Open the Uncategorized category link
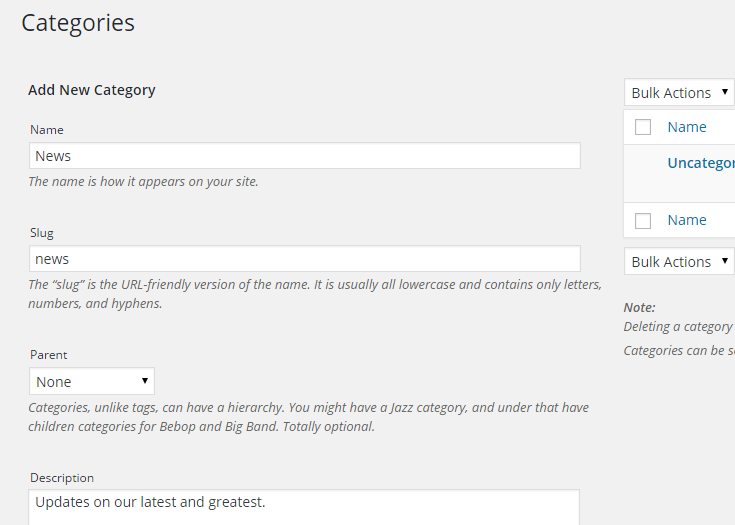The width and height of the screenshot is (735, 525). click(701, 163)
